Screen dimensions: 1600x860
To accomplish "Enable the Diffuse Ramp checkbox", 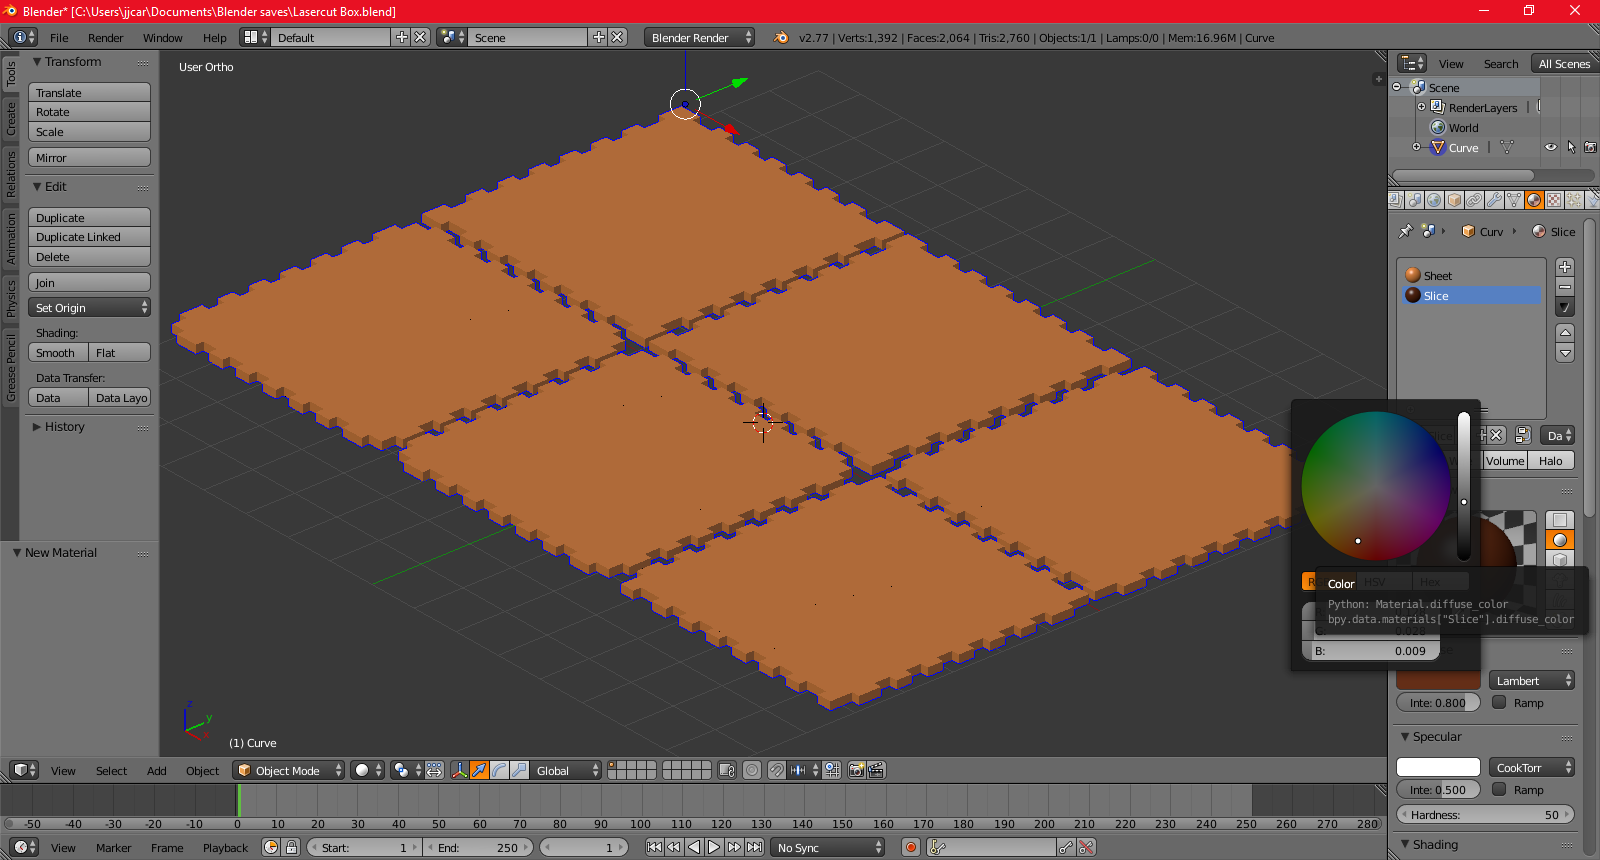I will 1499,702.
